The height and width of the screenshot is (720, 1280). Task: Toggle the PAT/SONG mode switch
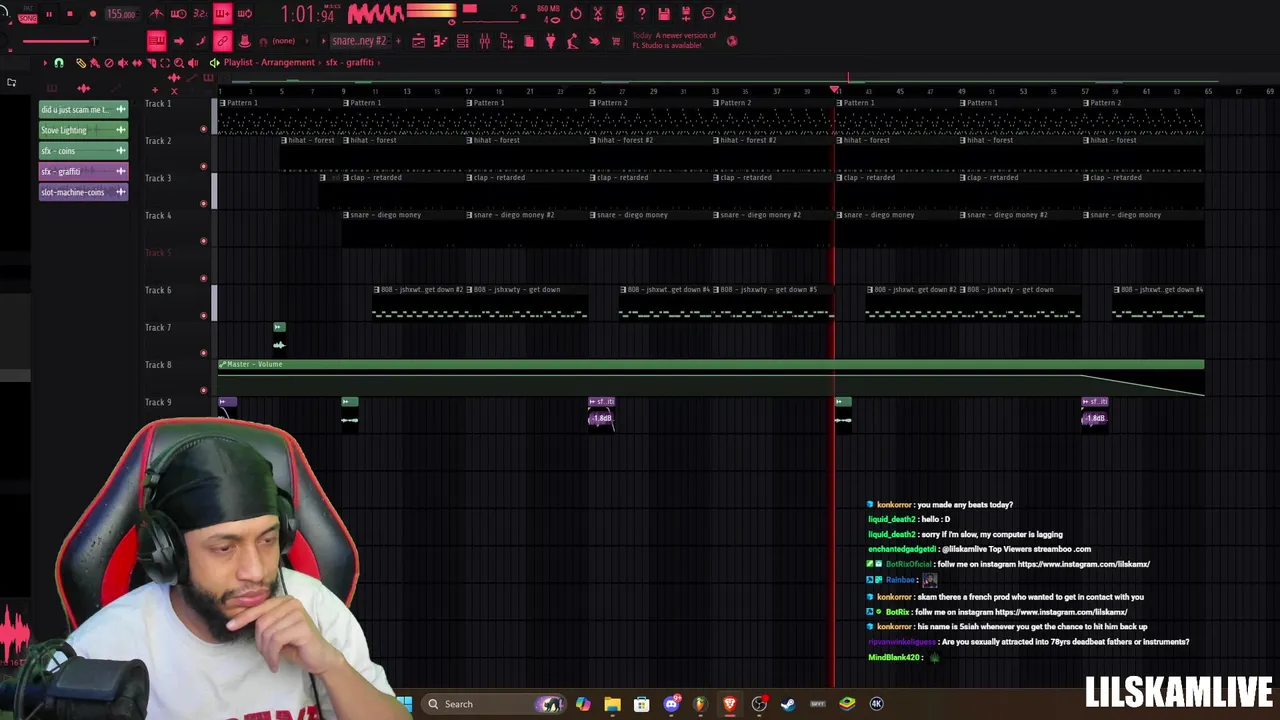[x=28, y=14]
